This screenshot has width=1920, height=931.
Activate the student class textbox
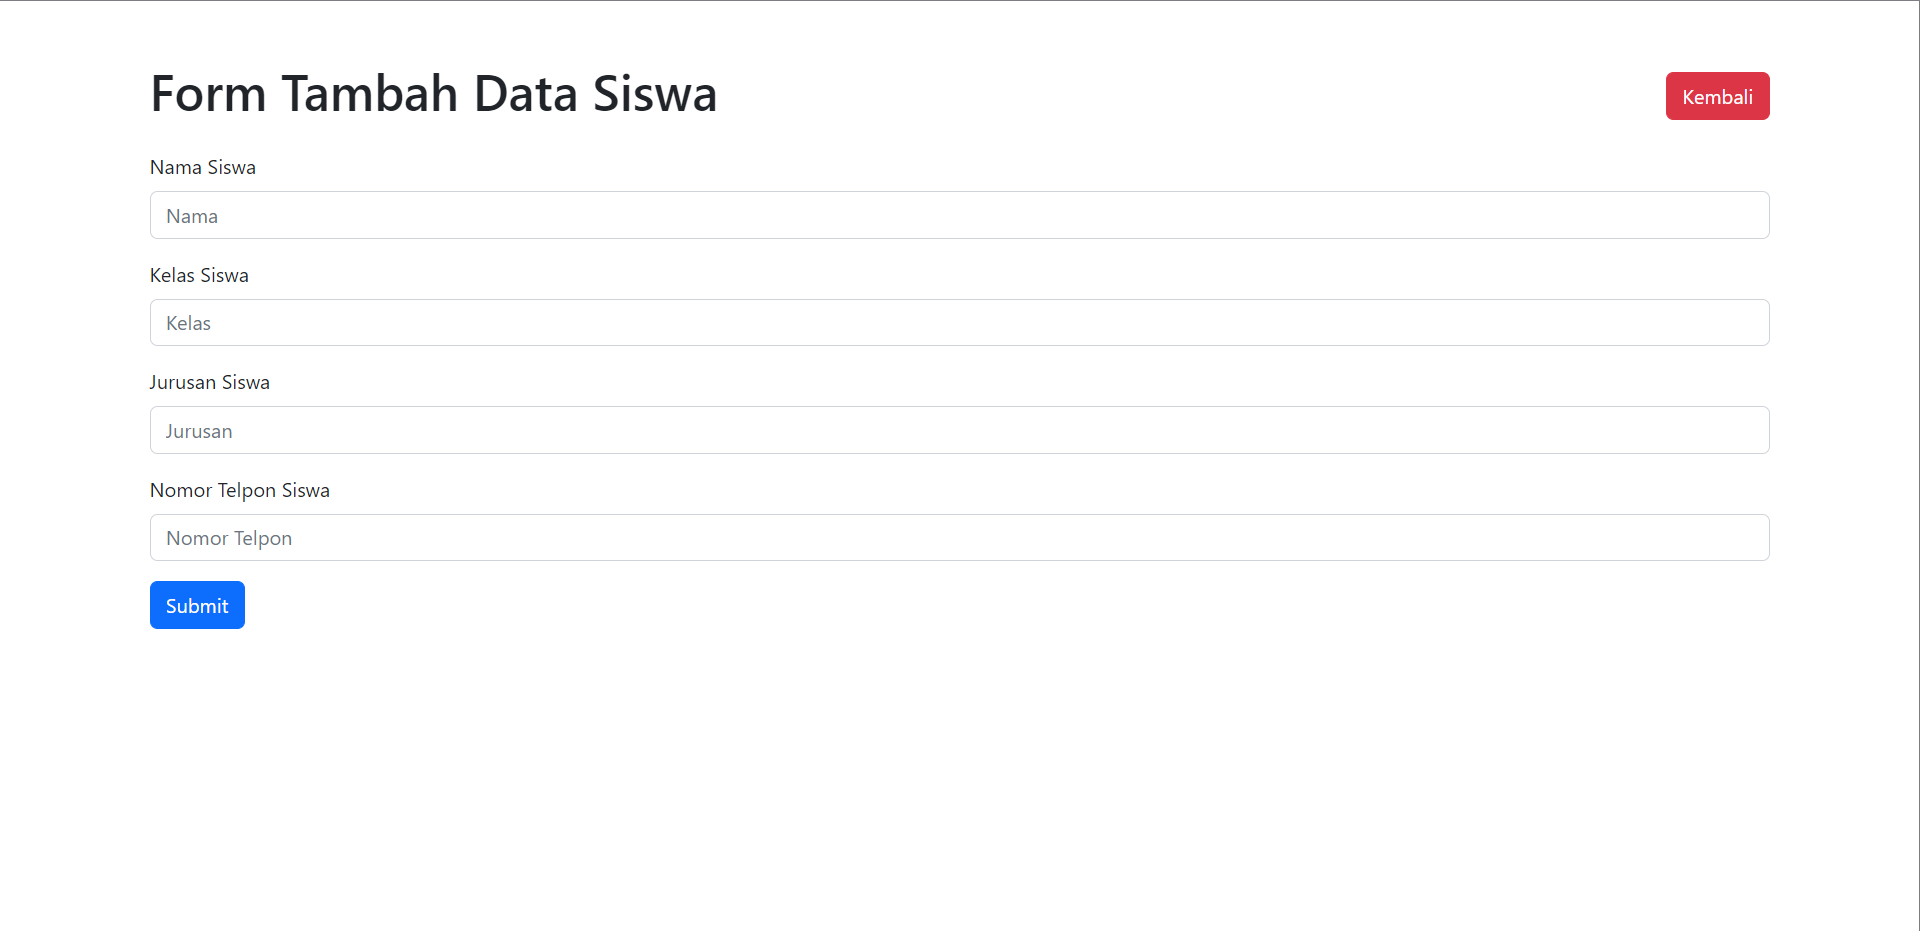(x=959, y=323)
